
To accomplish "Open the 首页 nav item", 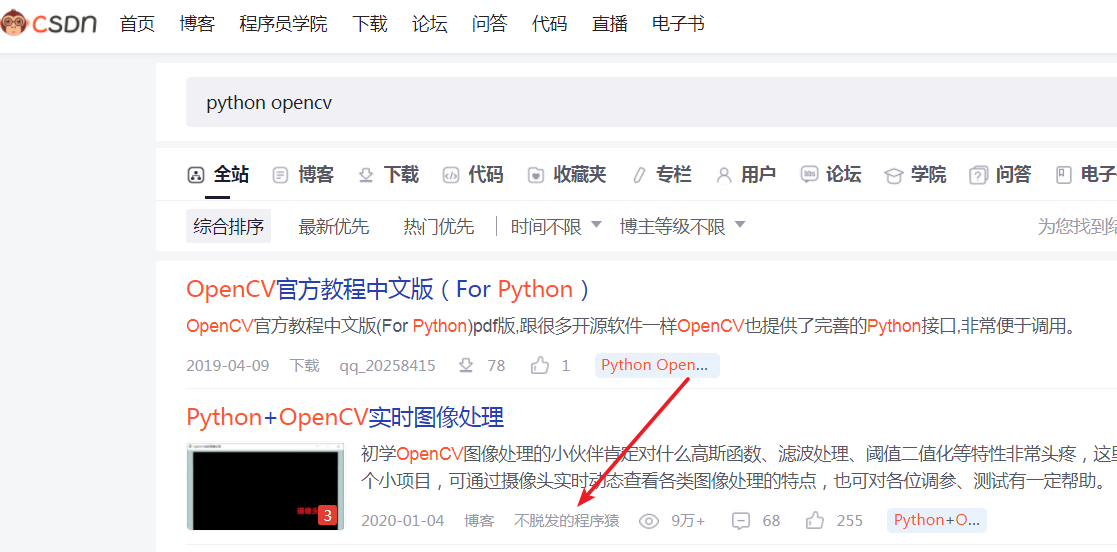I will pos(137,24).
